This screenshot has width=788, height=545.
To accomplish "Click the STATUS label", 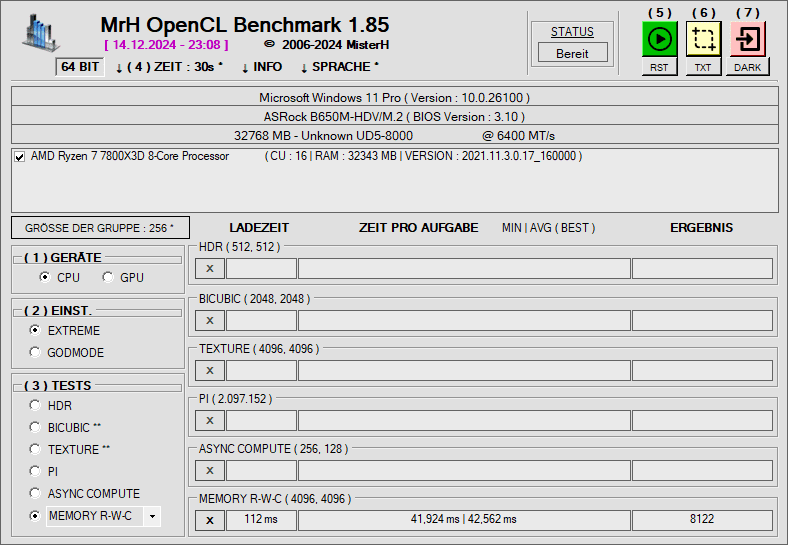I will pyautogui.click(x=572, y=32).
